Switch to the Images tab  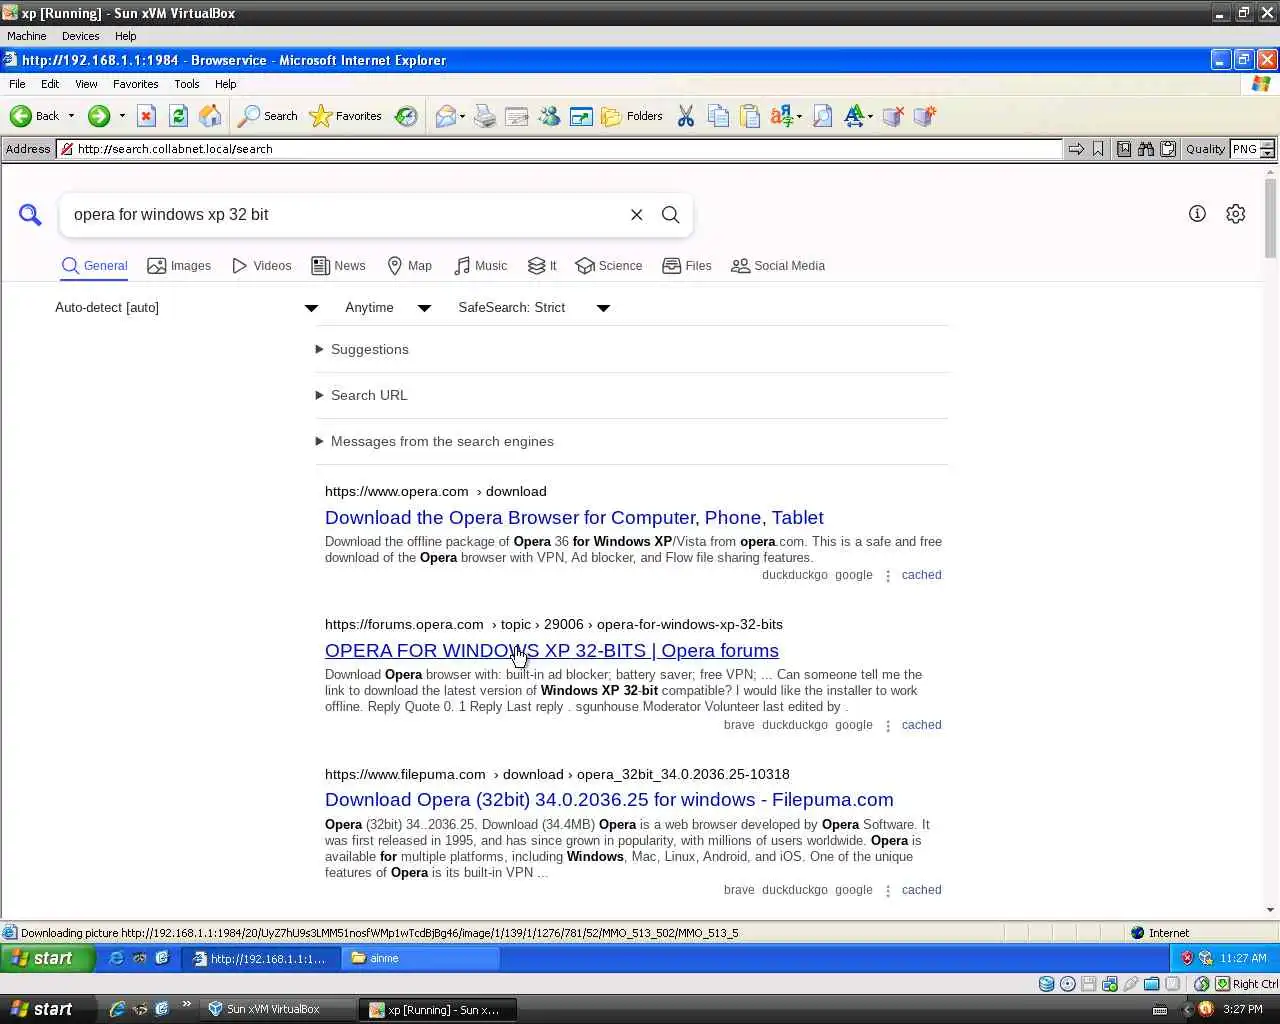[x=179, y=266]
